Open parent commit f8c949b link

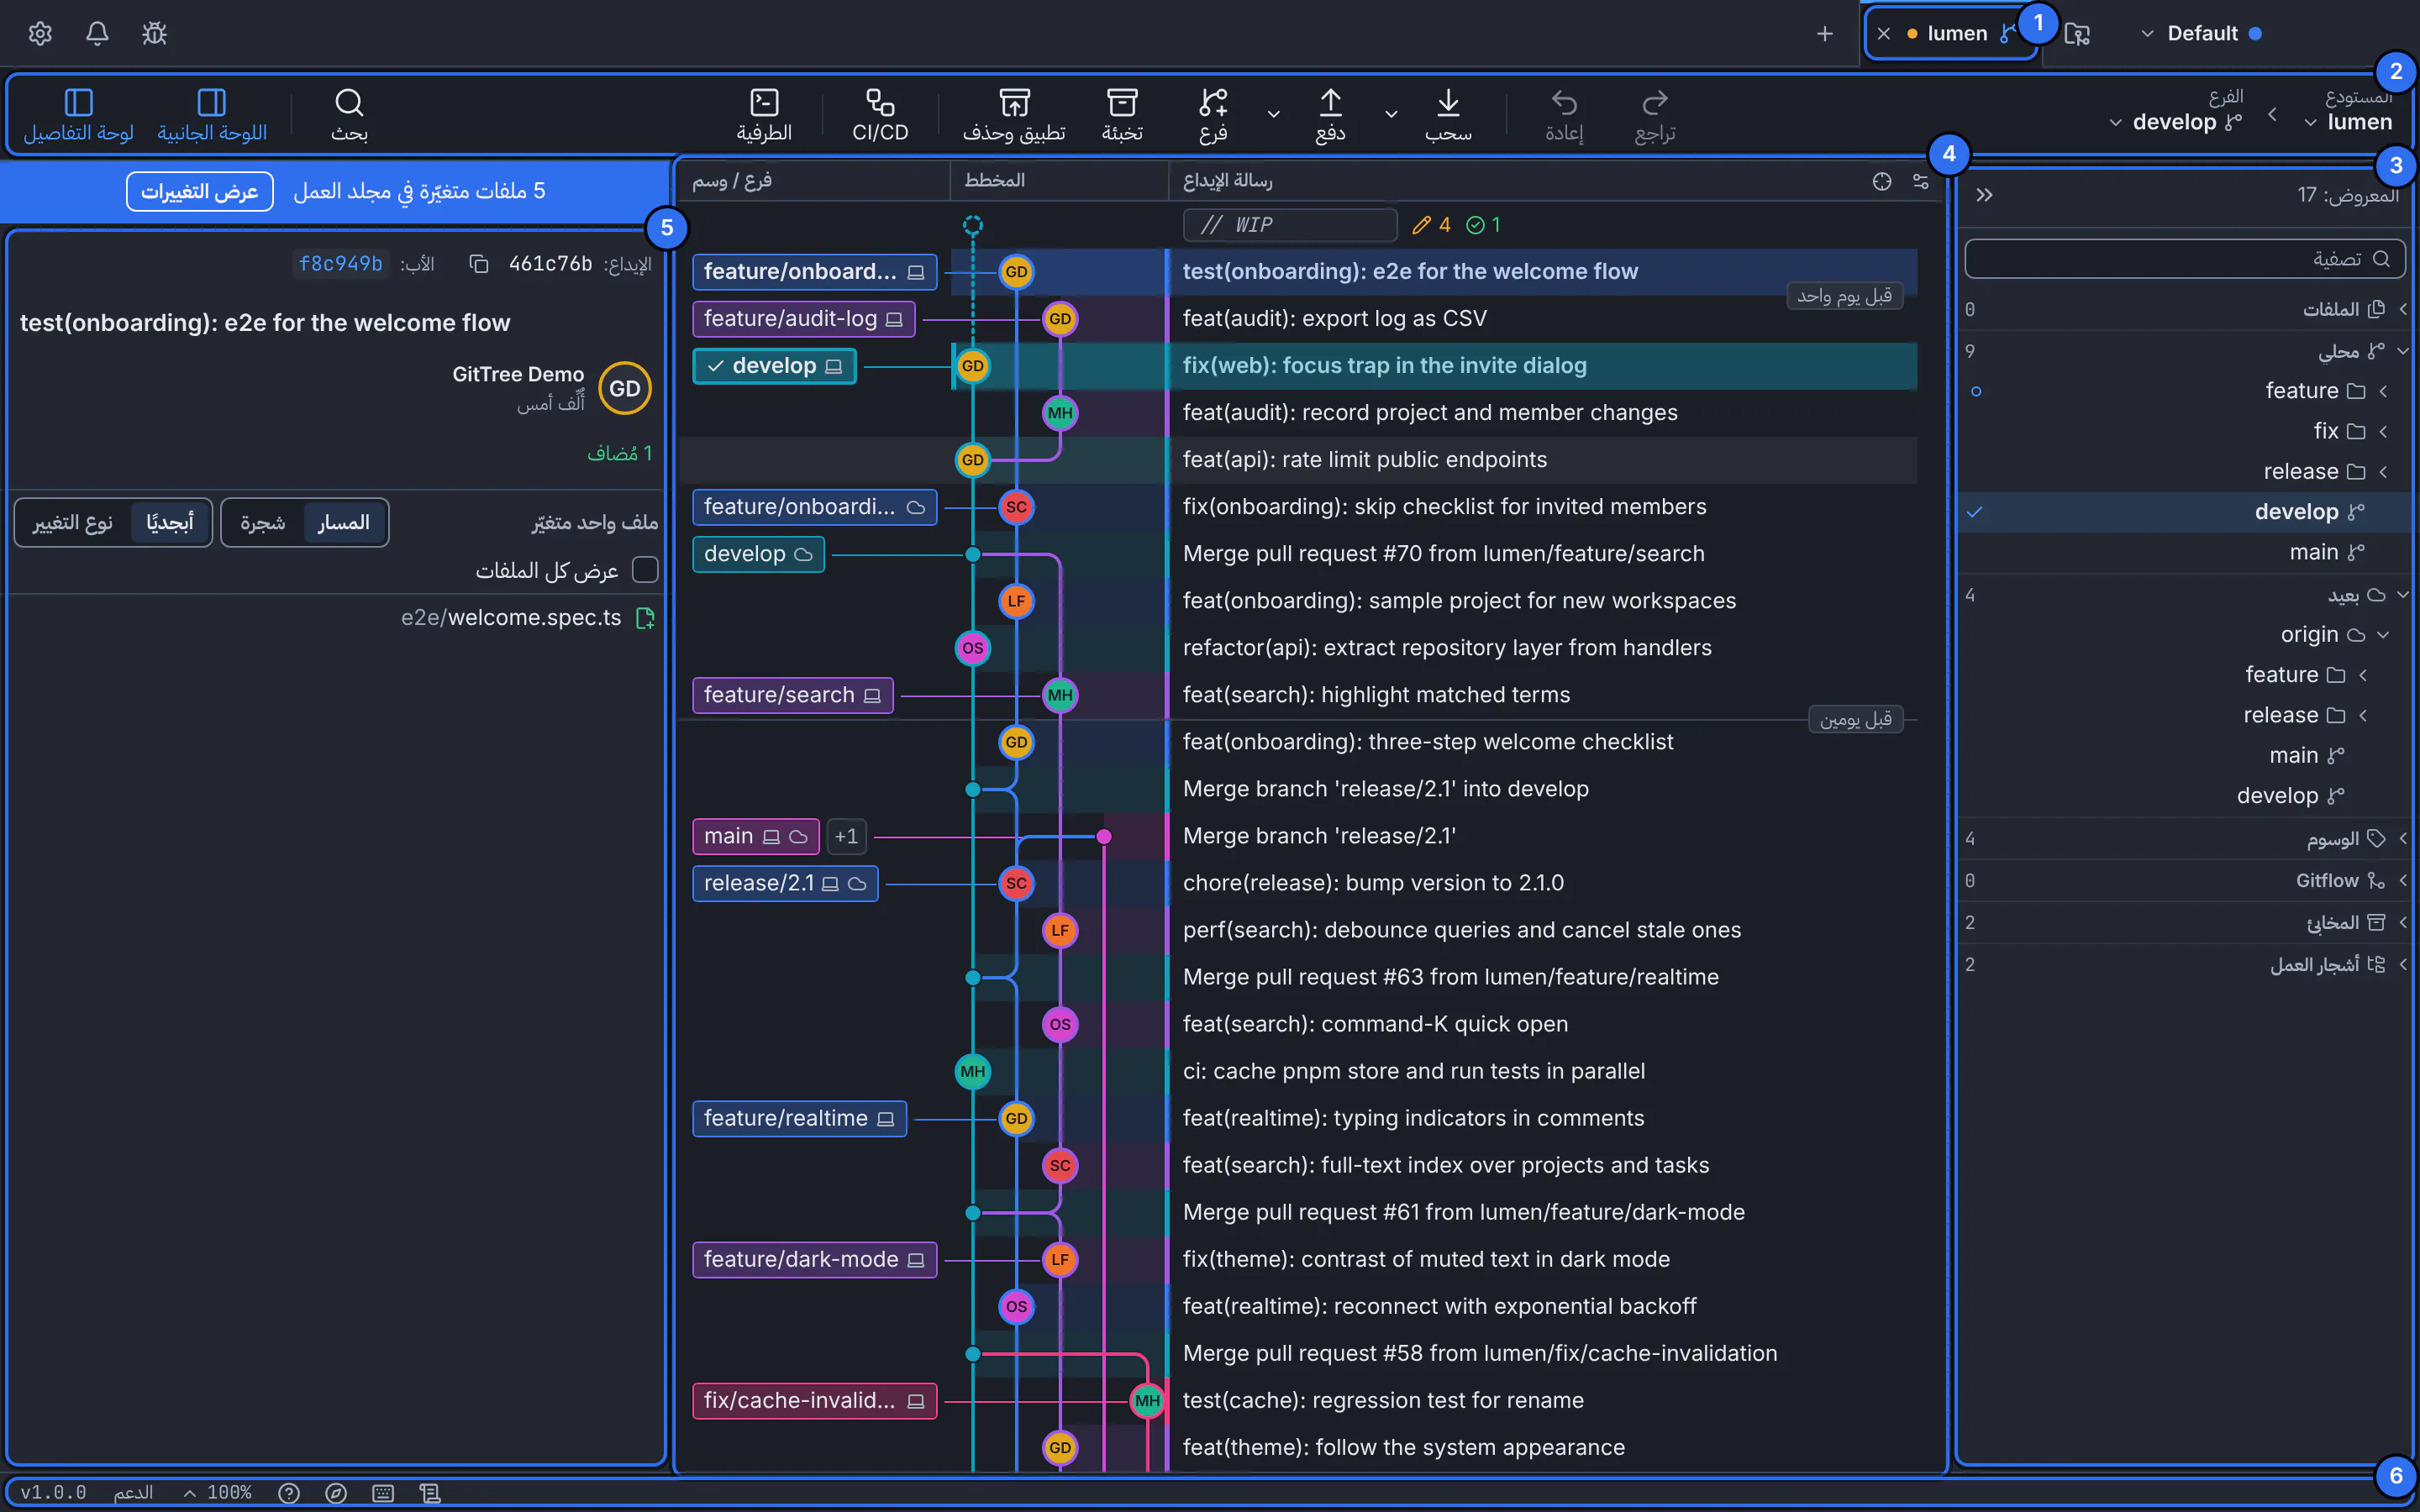coord(340,264)
